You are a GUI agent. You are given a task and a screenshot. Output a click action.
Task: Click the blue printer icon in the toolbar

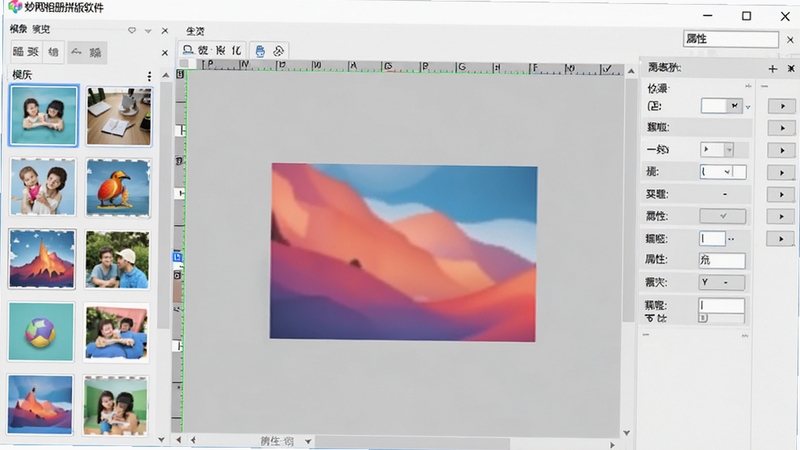click(260, 51)
